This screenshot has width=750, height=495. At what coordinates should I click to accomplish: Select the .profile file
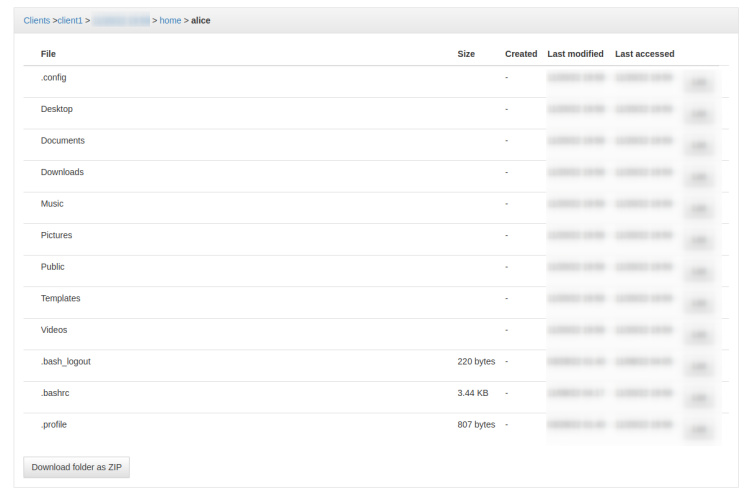coord(54,425)
